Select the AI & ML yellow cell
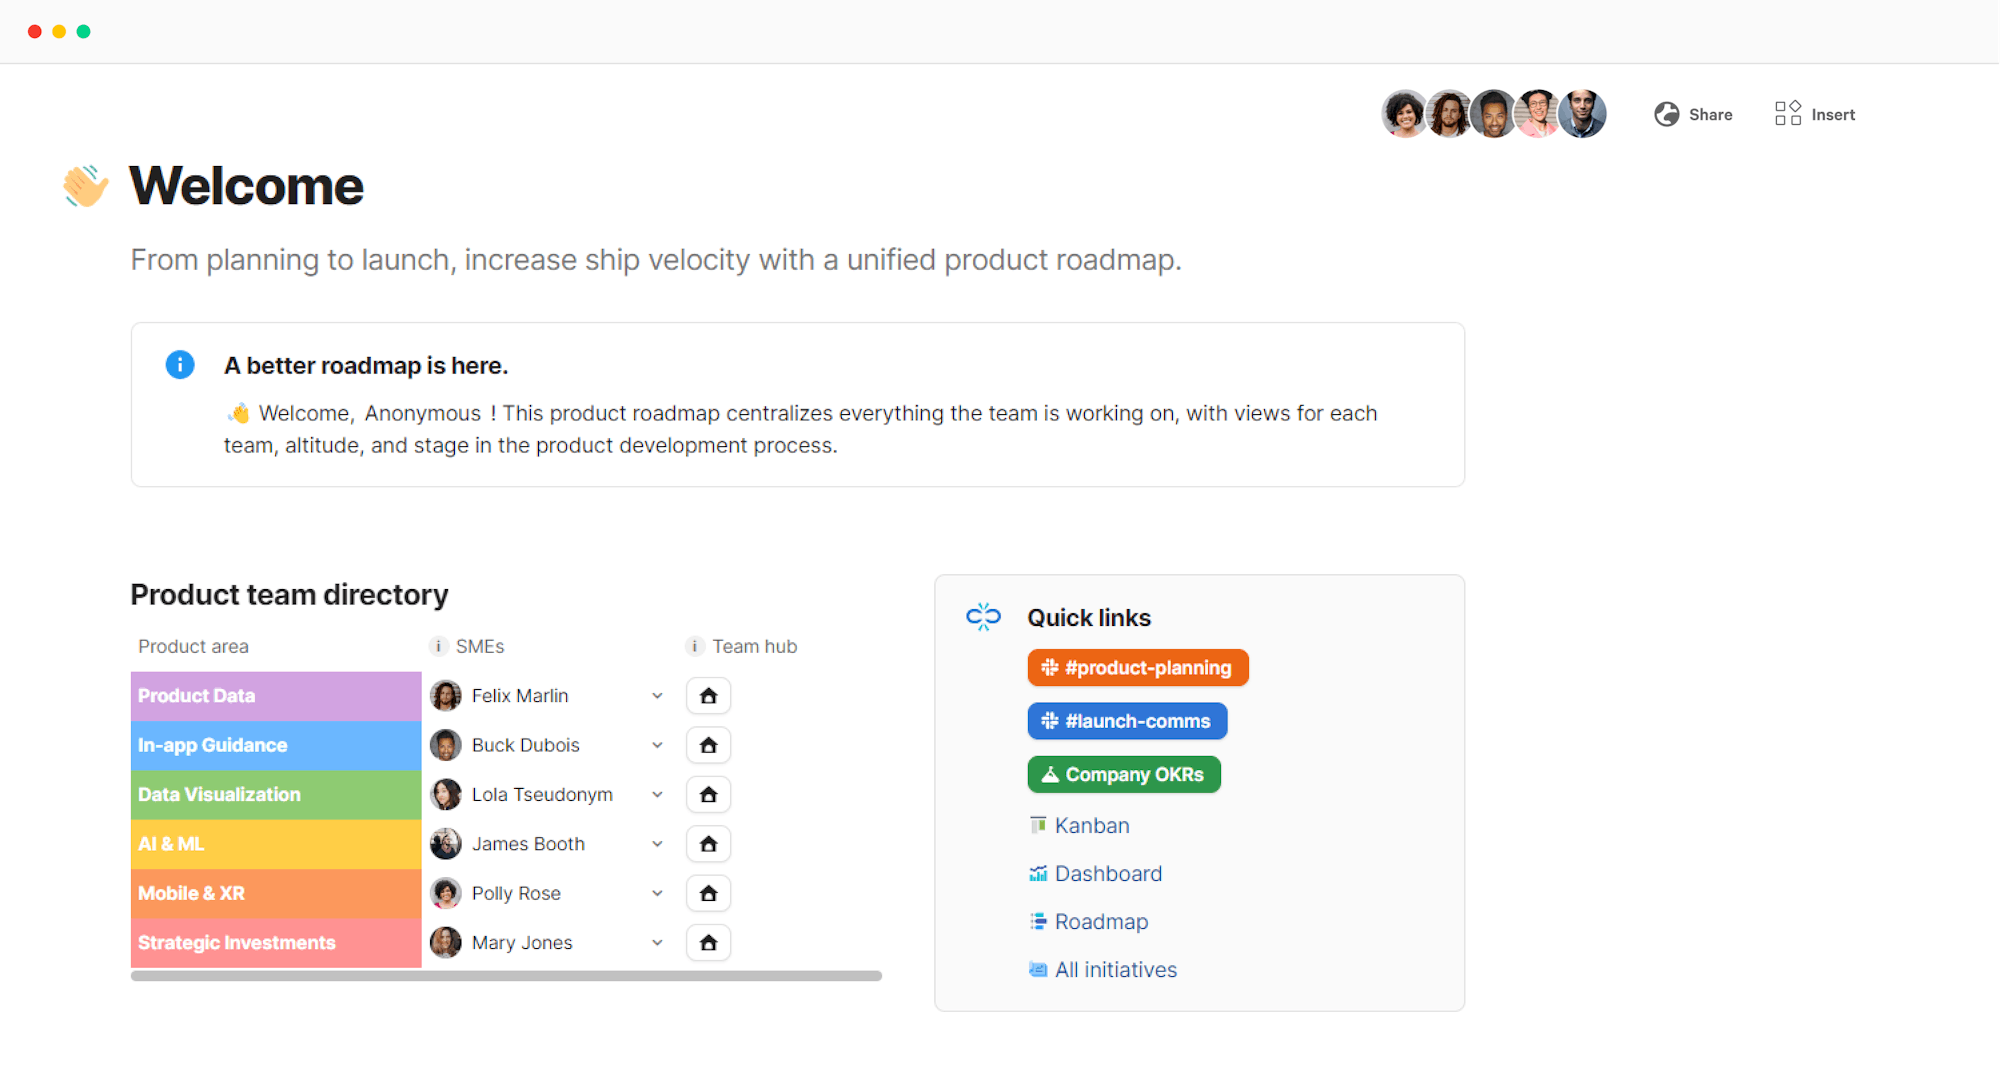Image resolution: width=2000 pixels, height=1088 pixels. click(x=276, y=844)
